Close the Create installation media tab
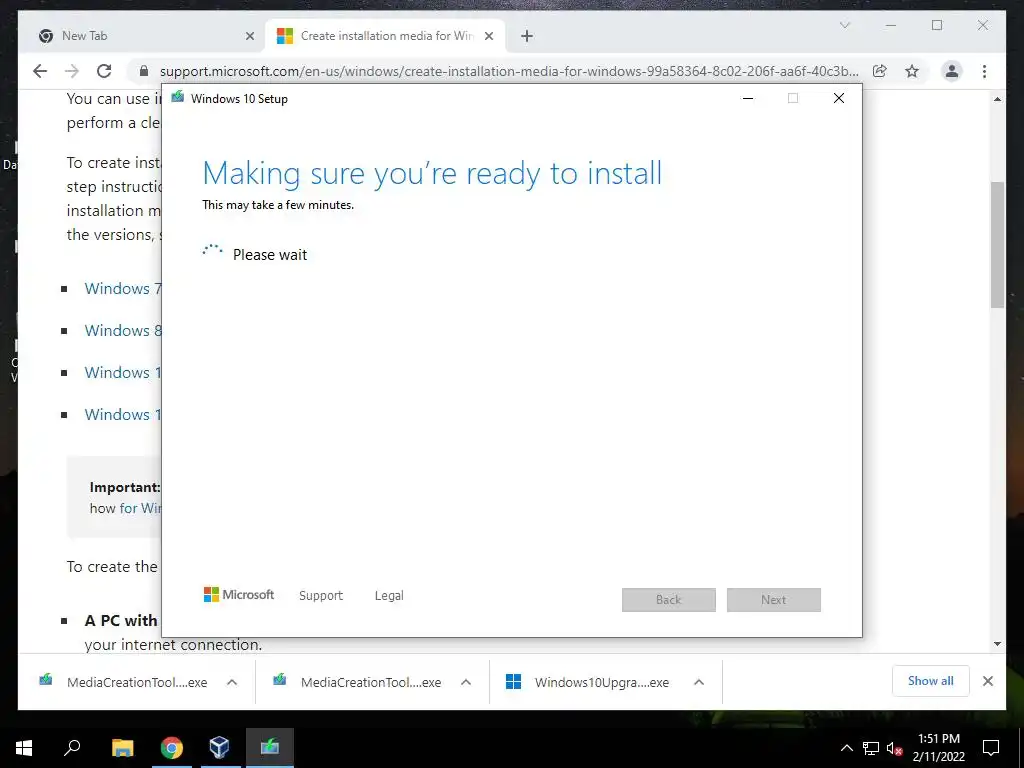 click(x=488, y=36)
